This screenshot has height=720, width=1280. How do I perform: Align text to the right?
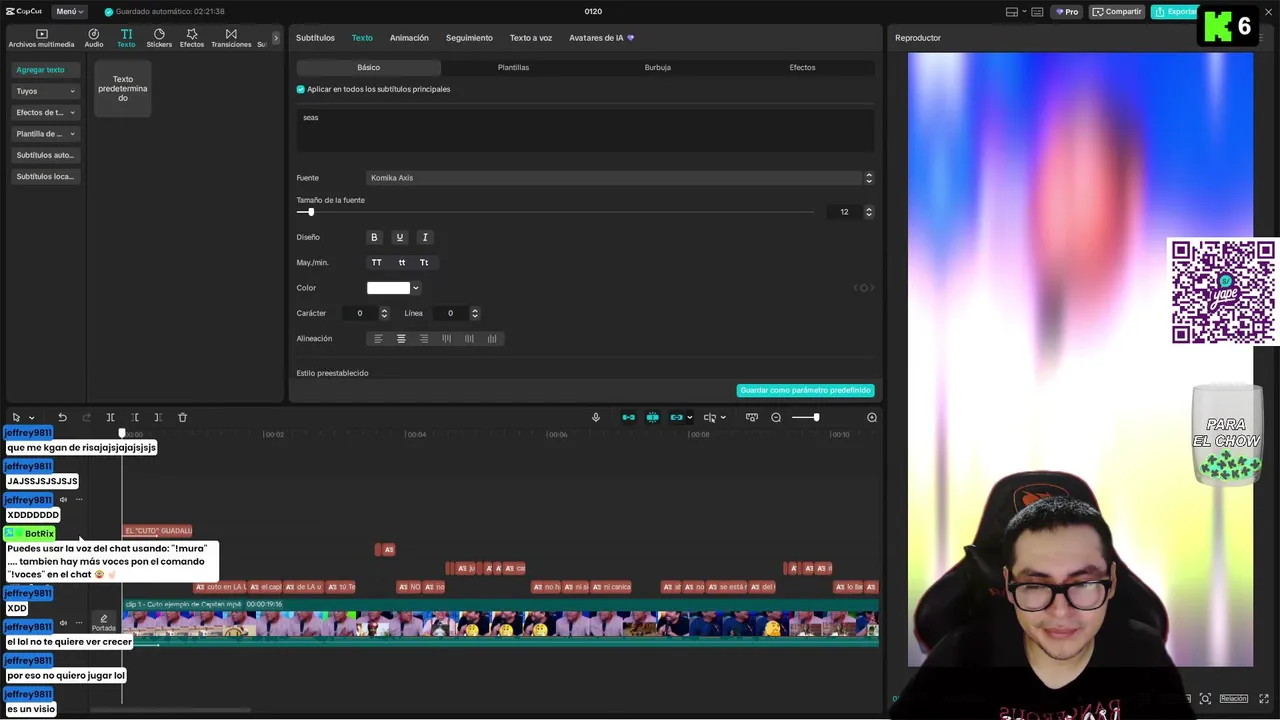pyautogui.click(x=424, y=339)
